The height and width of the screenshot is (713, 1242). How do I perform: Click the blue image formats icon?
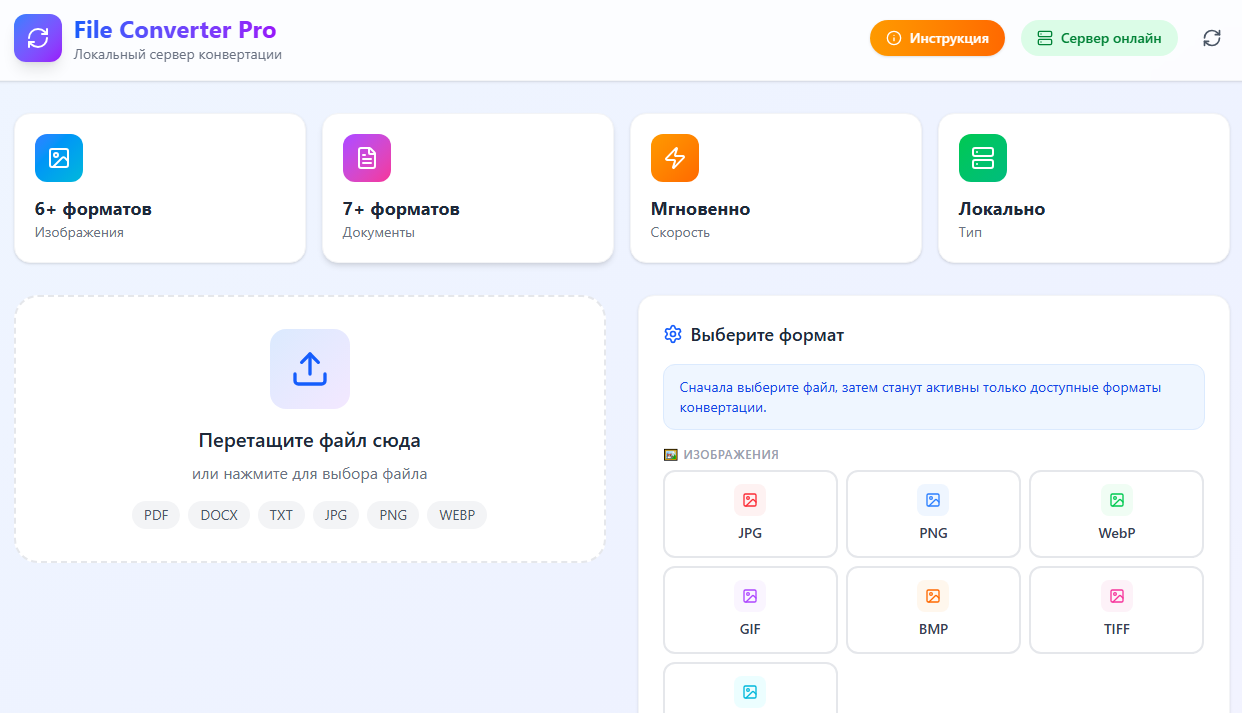[x=59, y=158]
